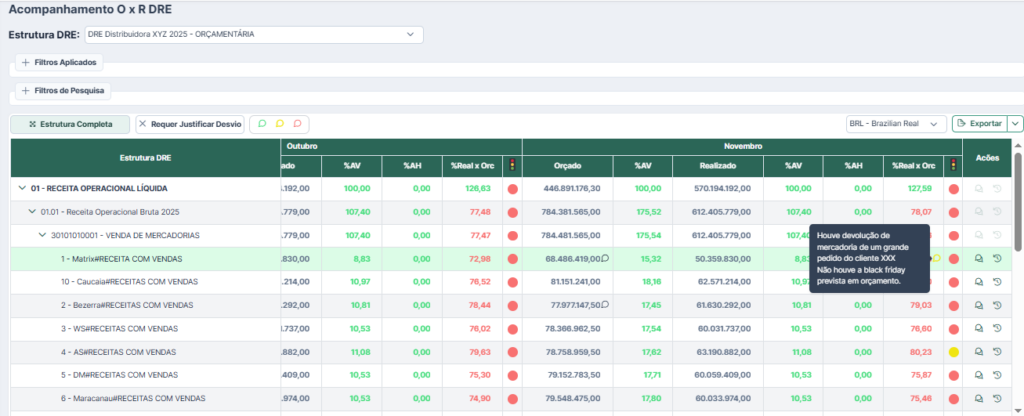Open comment action for Maracanau row

tap(979, 398)
